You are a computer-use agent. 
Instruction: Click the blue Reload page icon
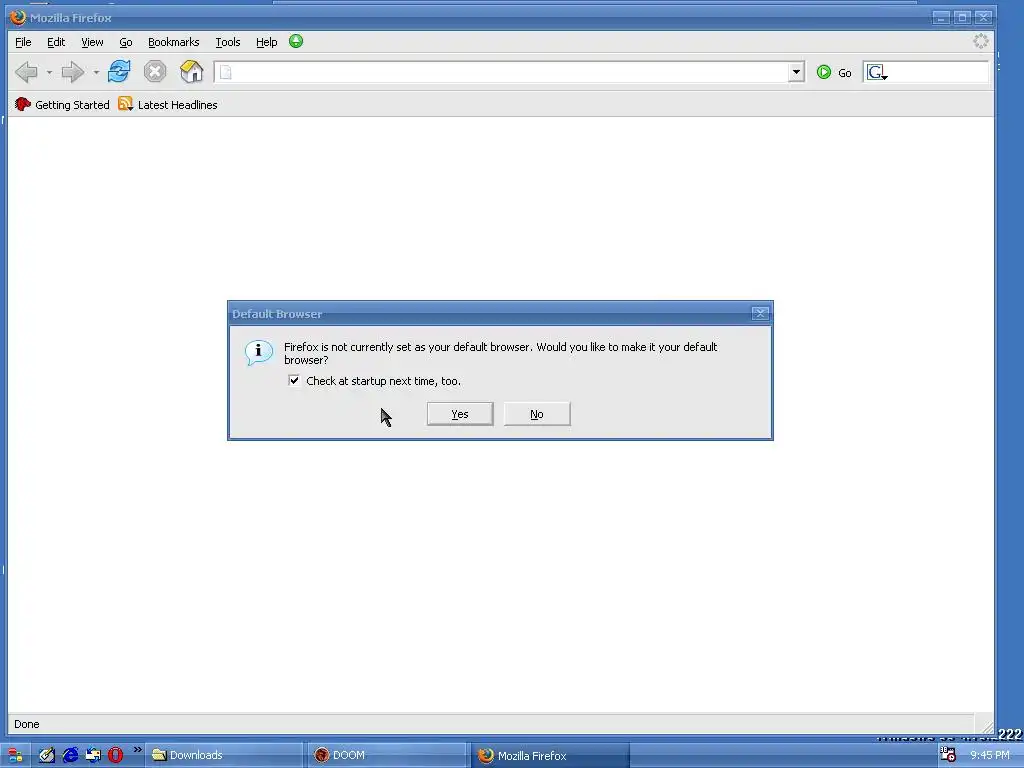coord(119,71)
